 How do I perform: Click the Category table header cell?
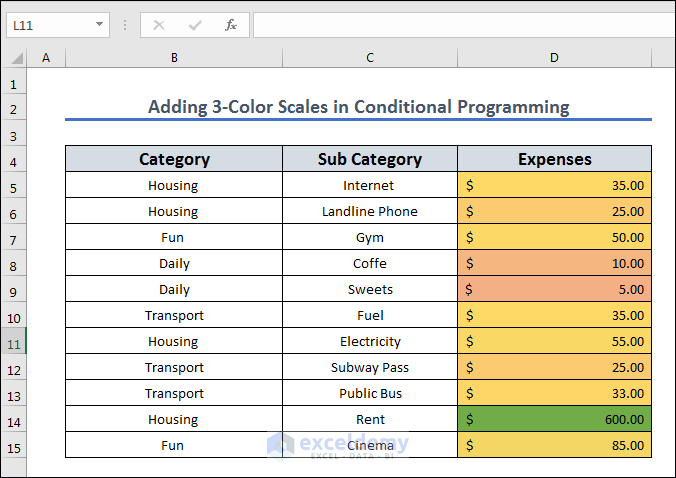click(174, 159)
